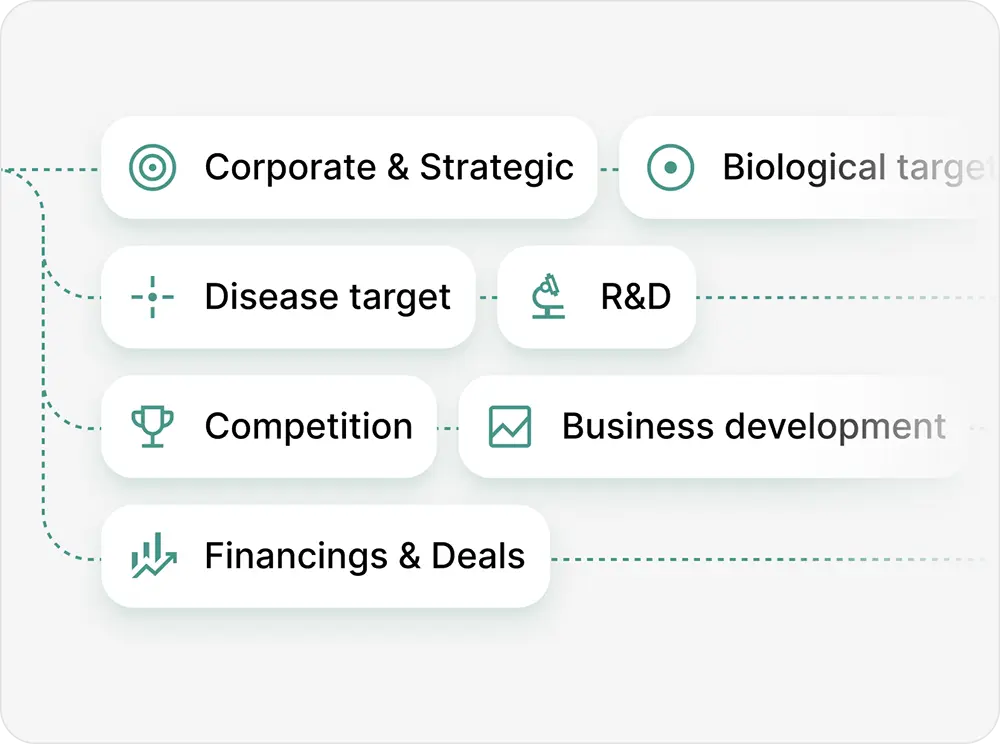Click the bullseye icon beside Corporate & Strategic
Image resolution: width=1000 pixels, height=744 pixels.
click(153, 168)
